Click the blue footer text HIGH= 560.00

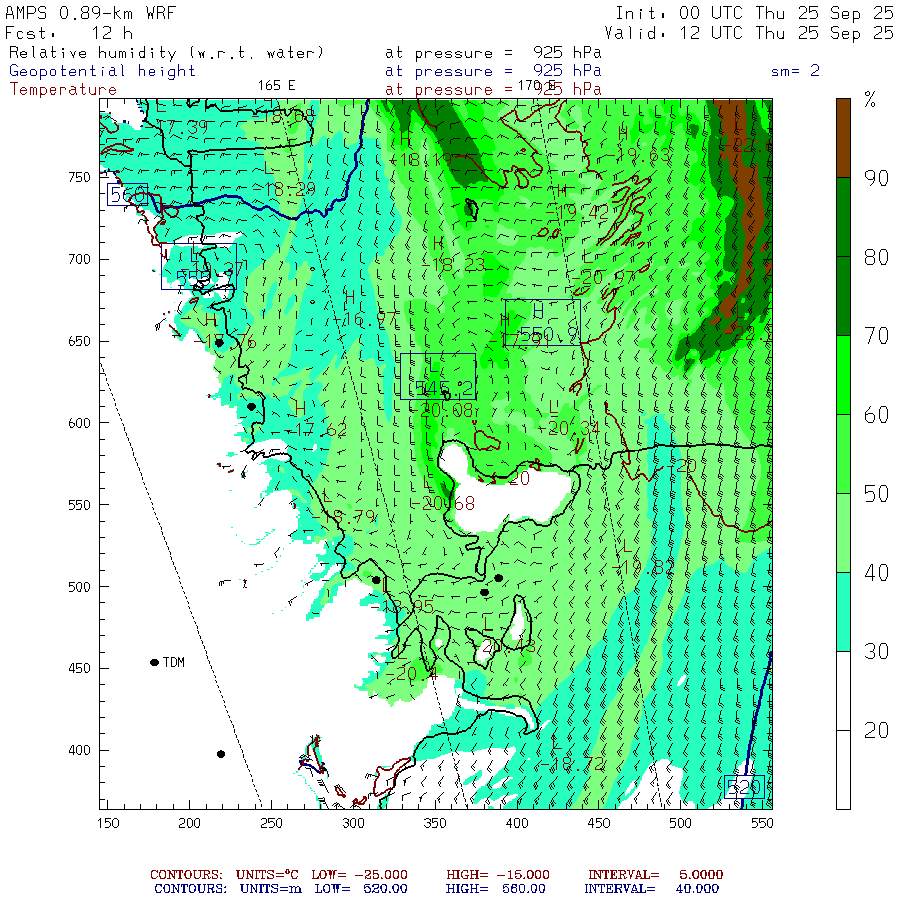tap(496, 889)
